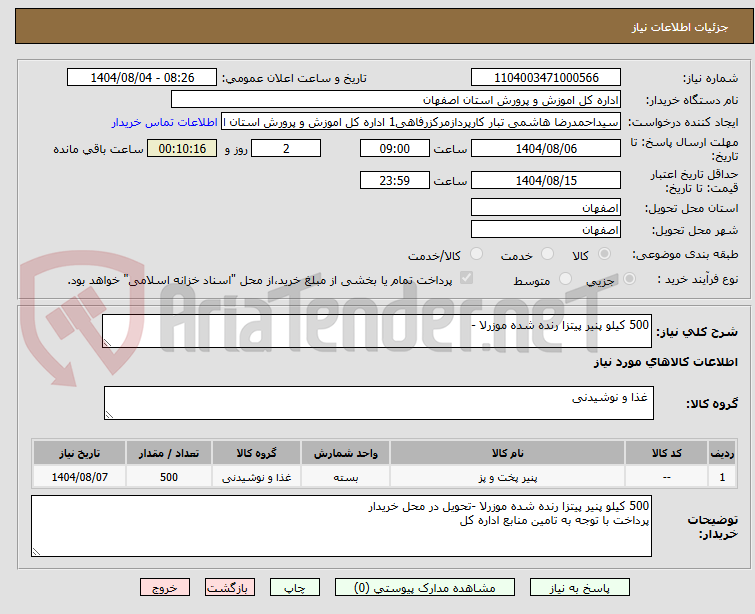Click the نام کالا column header

[508, 453]
